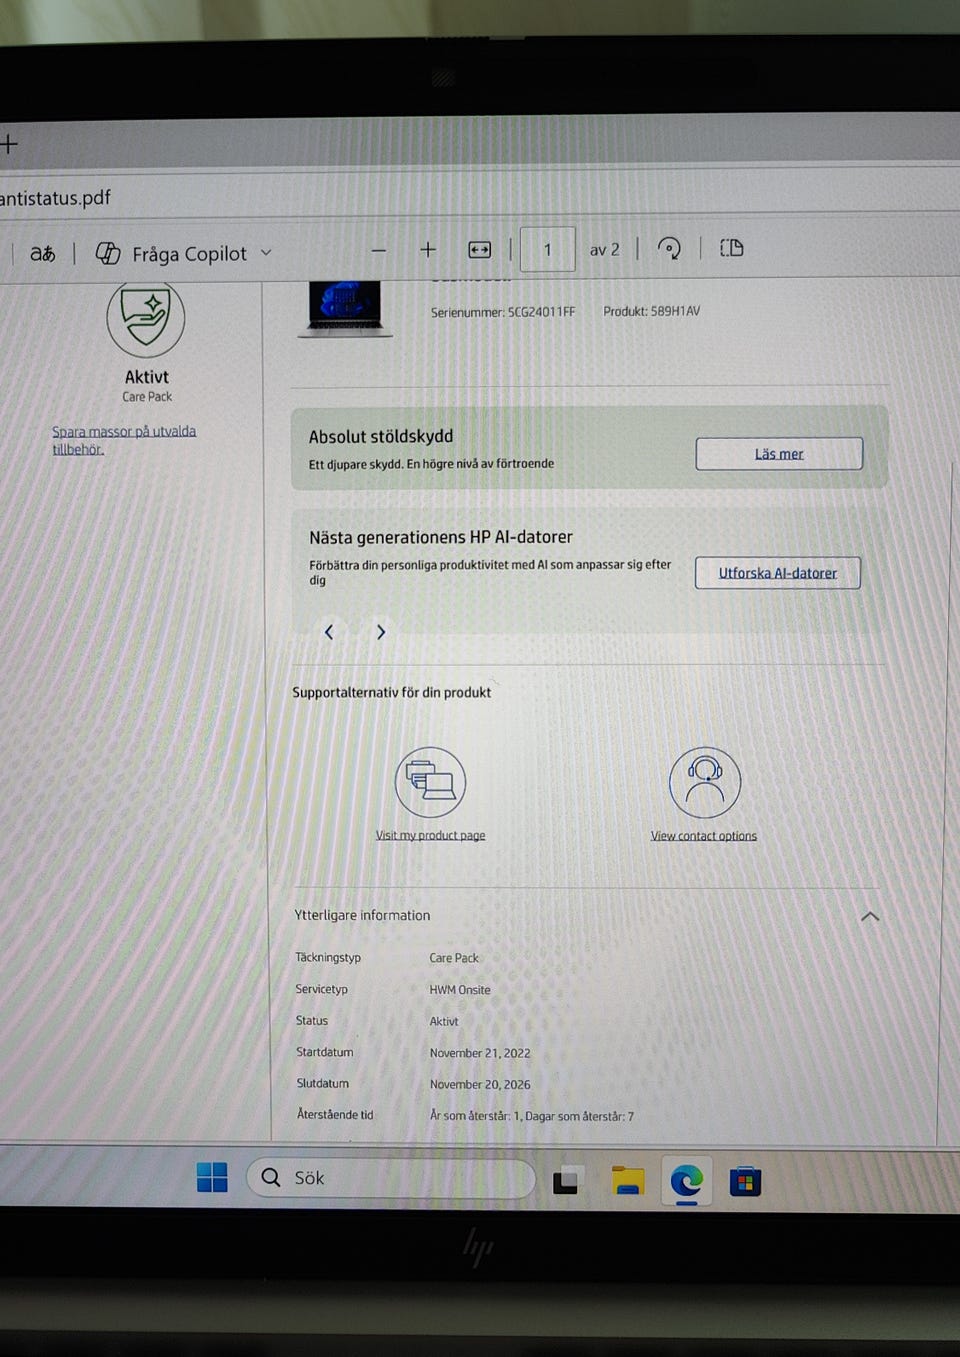Open the page view icon
960x1357 pixels.
(x=732, y=248)
